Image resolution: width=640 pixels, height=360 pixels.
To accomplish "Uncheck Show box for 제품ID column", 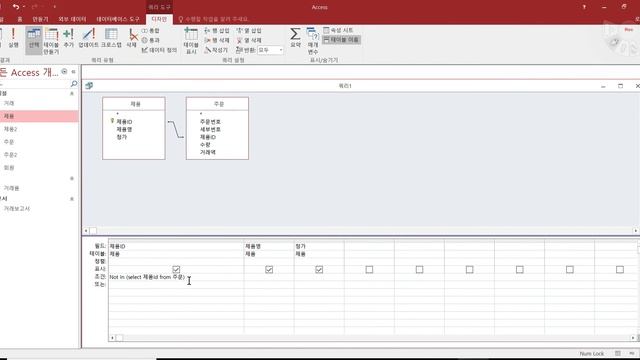I will [176, 269].
